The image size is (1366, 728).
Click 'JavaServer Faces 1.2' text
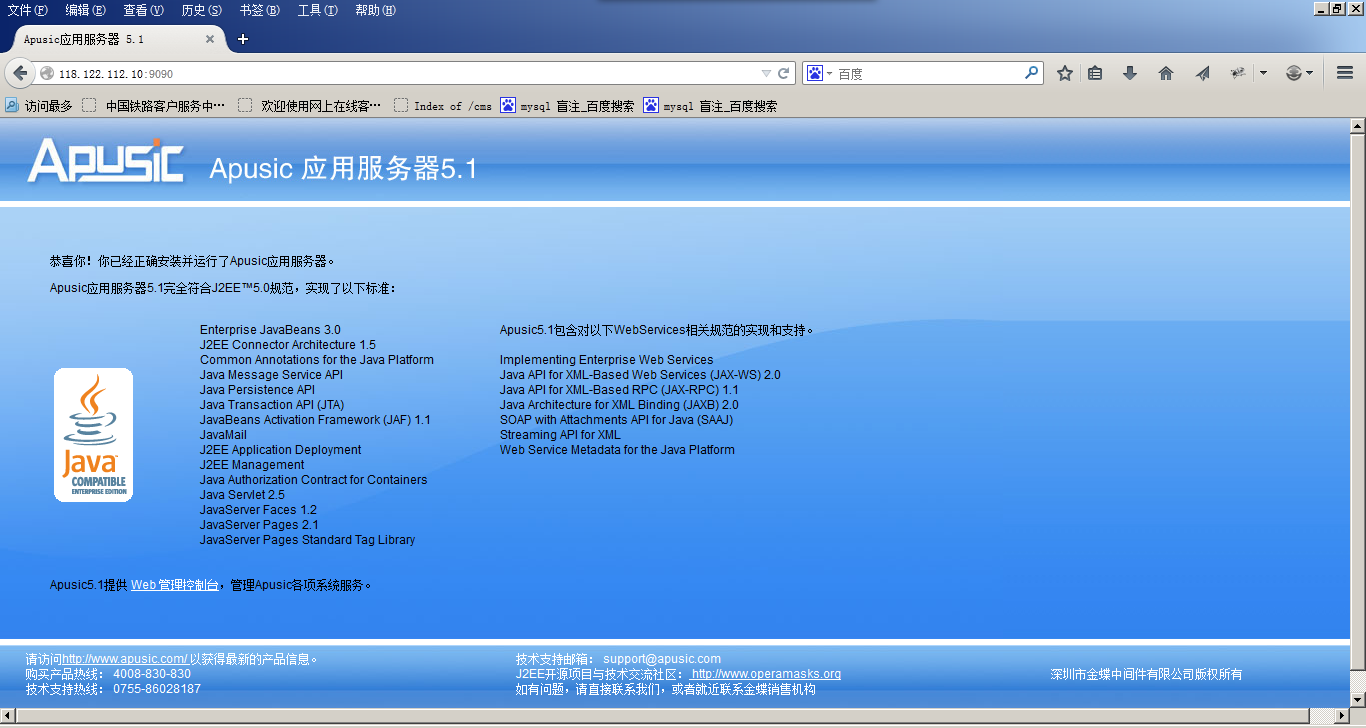coord(258,510)
